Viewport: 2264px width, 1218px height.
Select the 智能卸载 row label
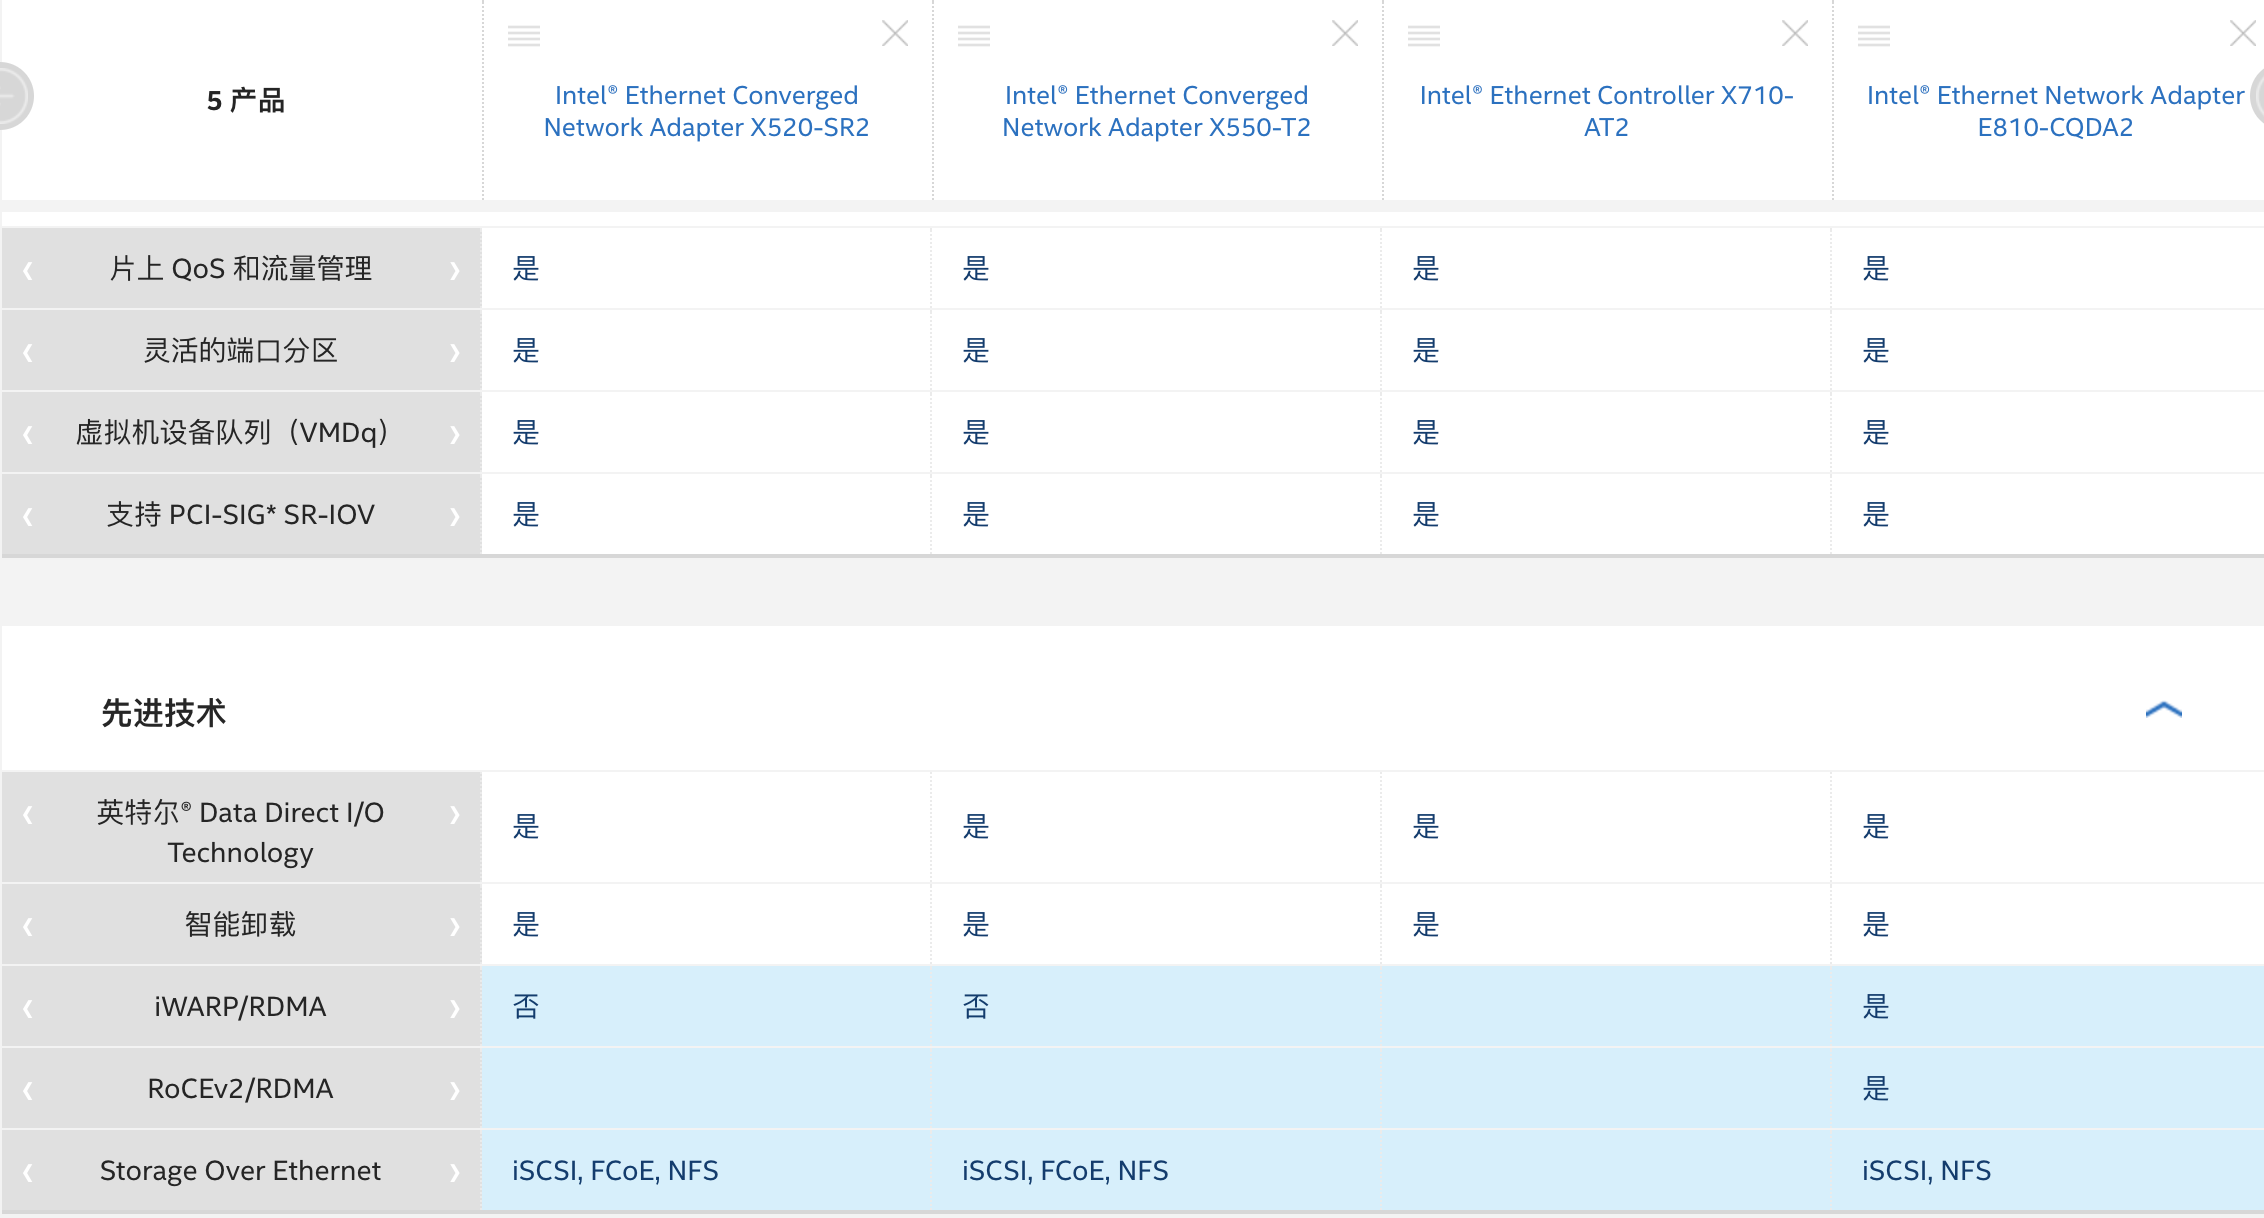[x=240, y=924]
